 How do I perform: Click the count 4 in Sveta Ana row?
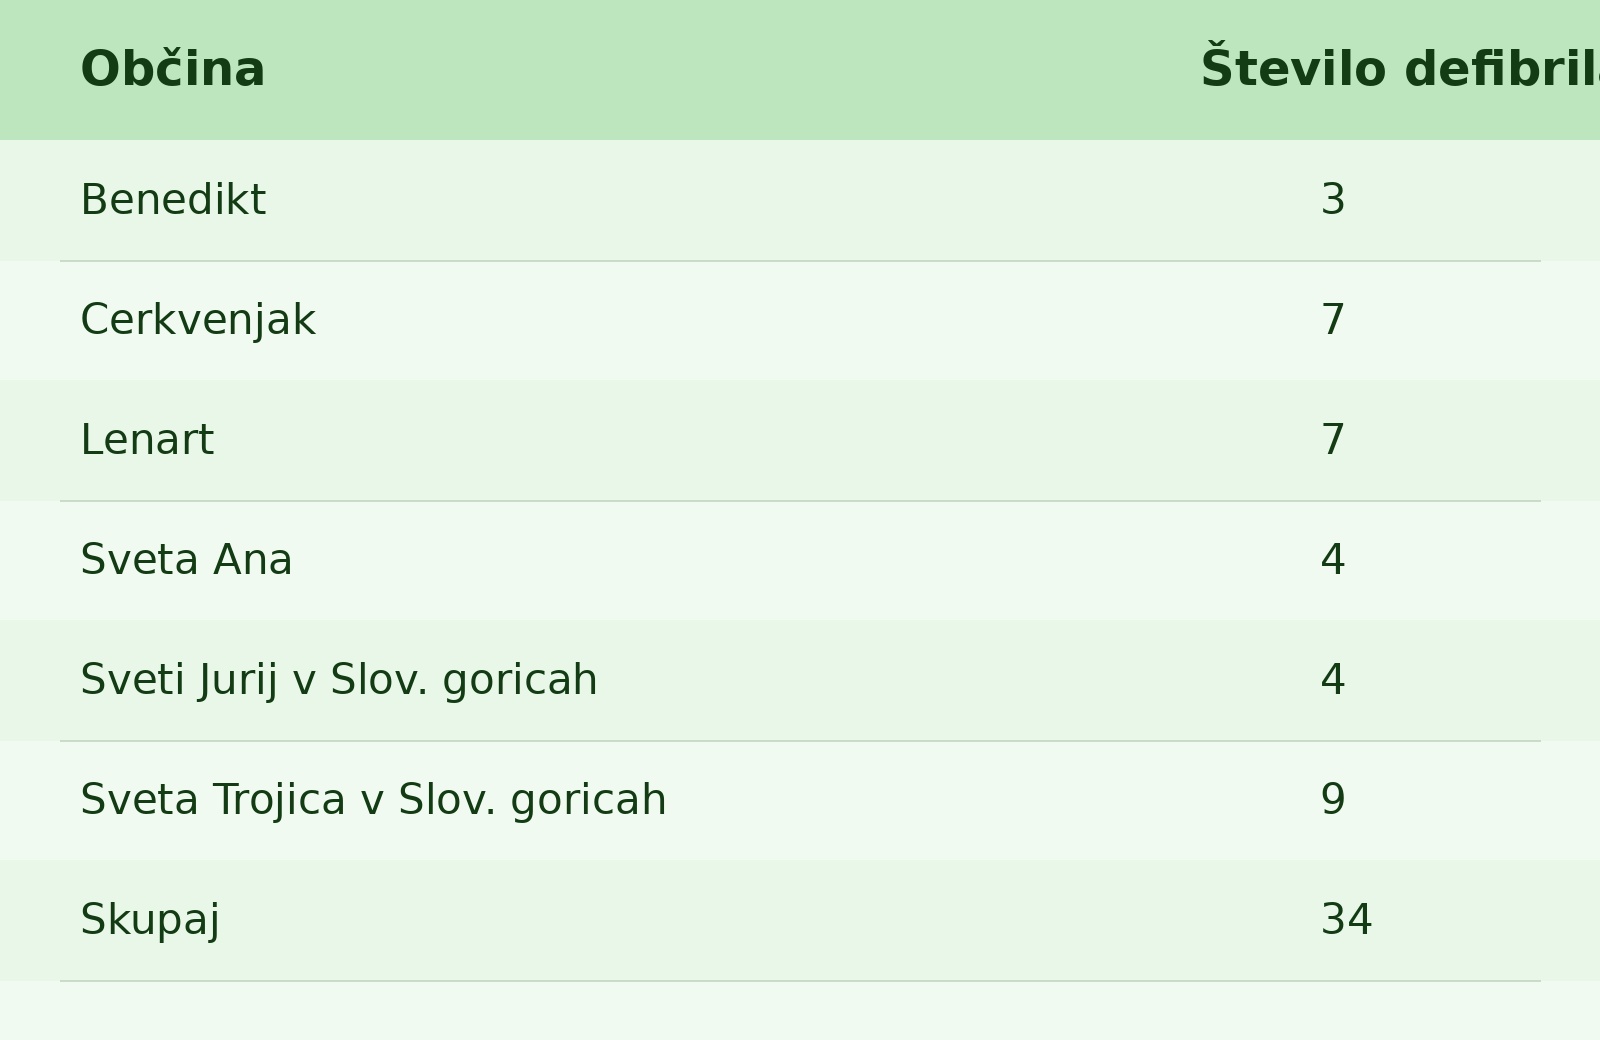(x=1333, y=561)
